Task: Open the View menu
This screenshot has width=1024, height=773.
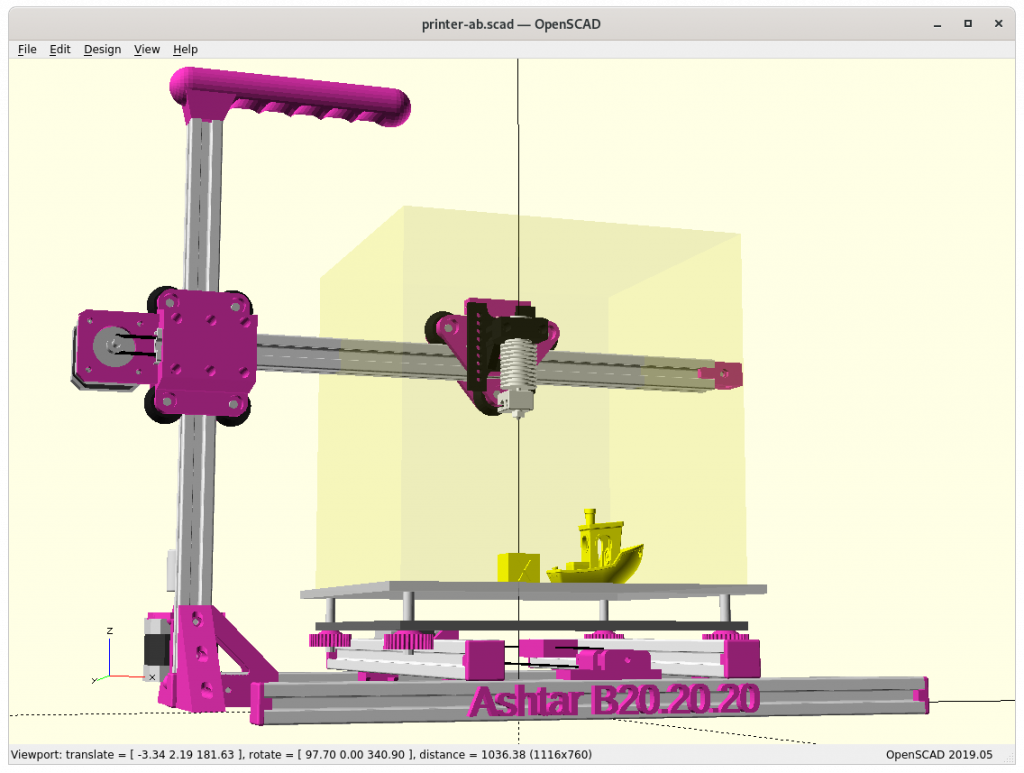Action: tap(147, 49)
